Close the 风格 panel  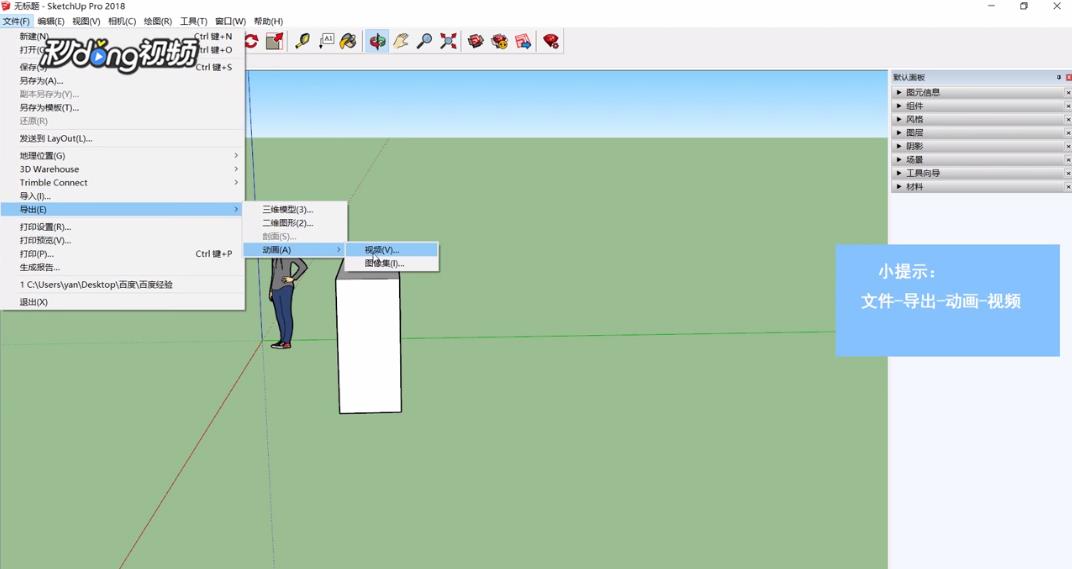[x=1068, y=119]
